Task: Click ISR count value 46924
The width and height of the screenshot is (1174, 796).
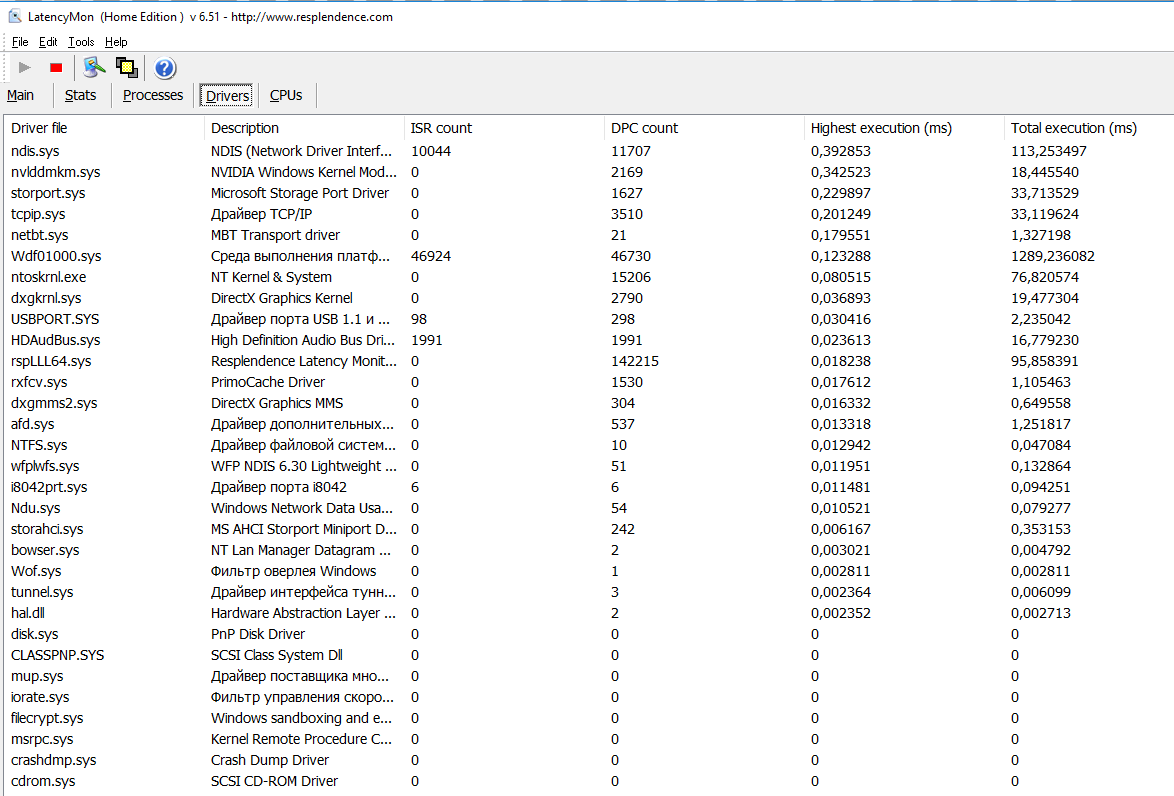Action: tap(431, 256)
